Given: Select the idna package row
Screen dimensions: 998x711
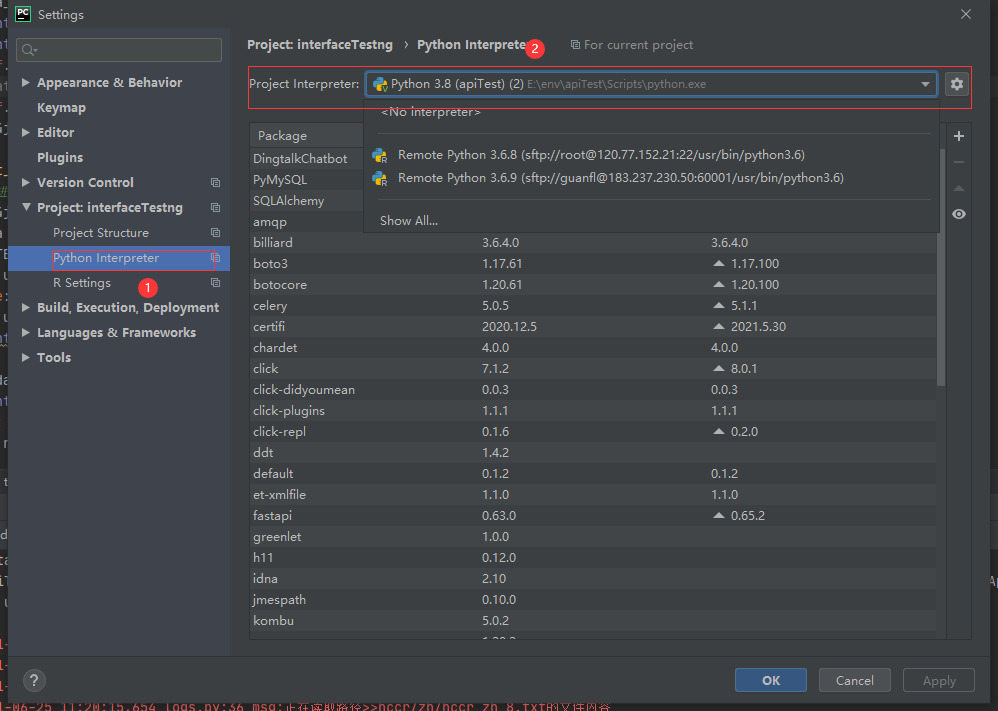Looking at the screenshot, I should tap(593, 579).
